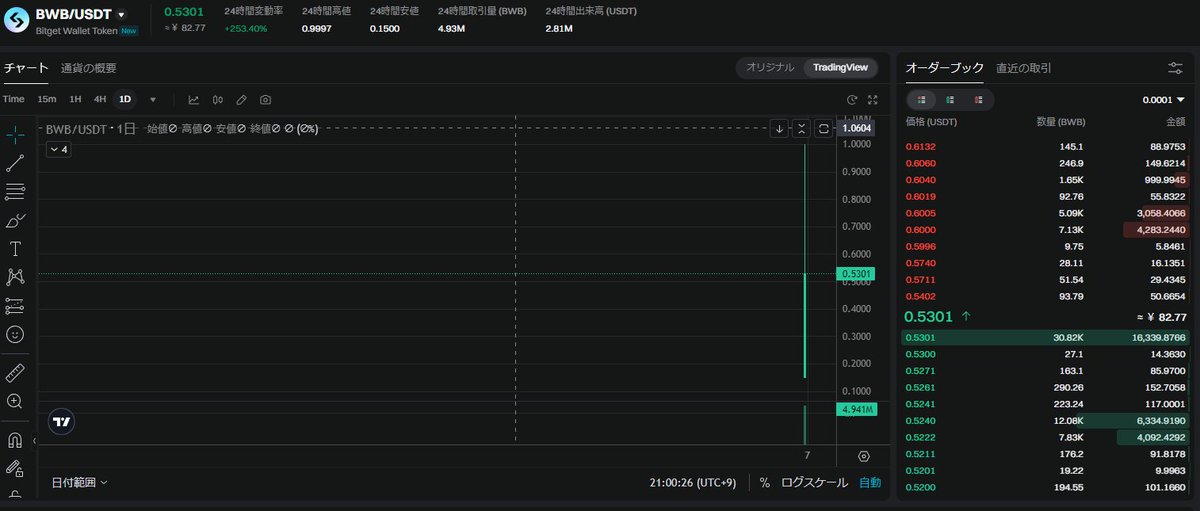
Task: Activate the zoom-in tool
Action: (15, 401)
